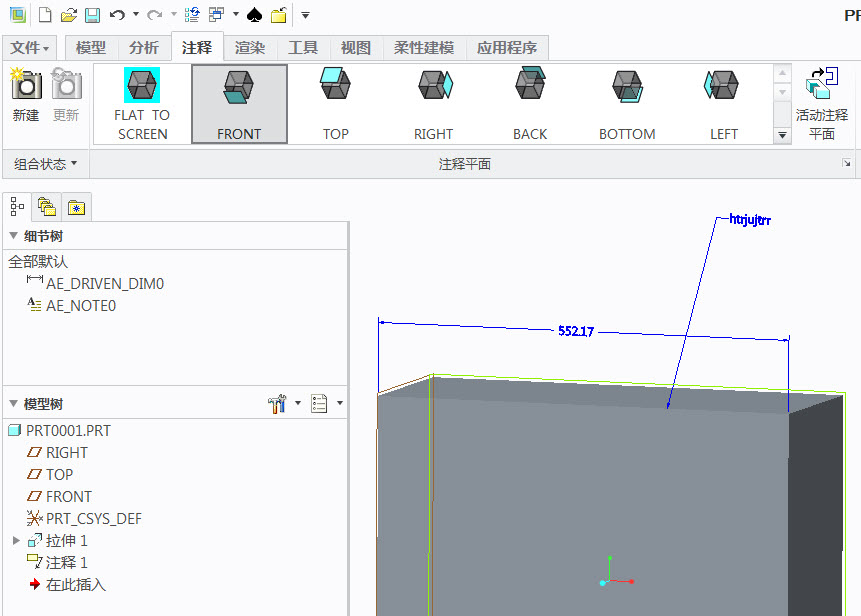Click the New file icon
Screen dimensions: 861x616
[44, 15]
